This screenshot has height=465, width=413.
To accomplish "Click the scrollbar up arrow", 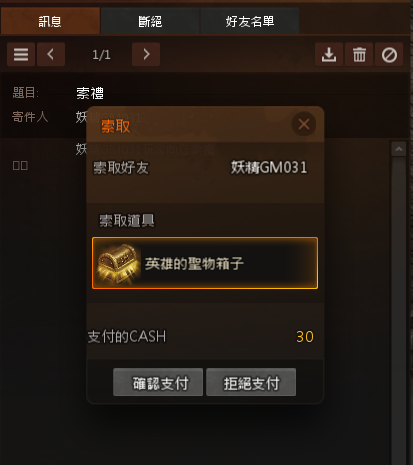I will point(399,149).
